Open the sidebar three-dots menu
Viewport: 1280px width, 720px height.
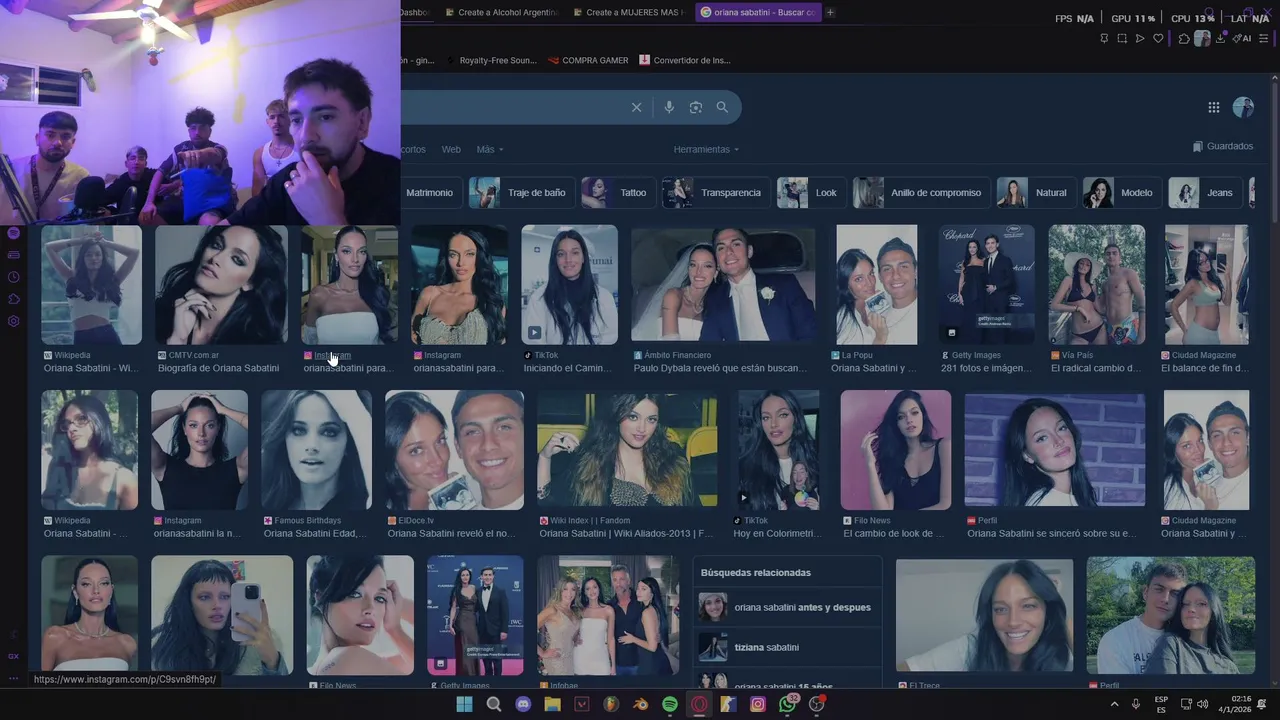coord(13,678)
